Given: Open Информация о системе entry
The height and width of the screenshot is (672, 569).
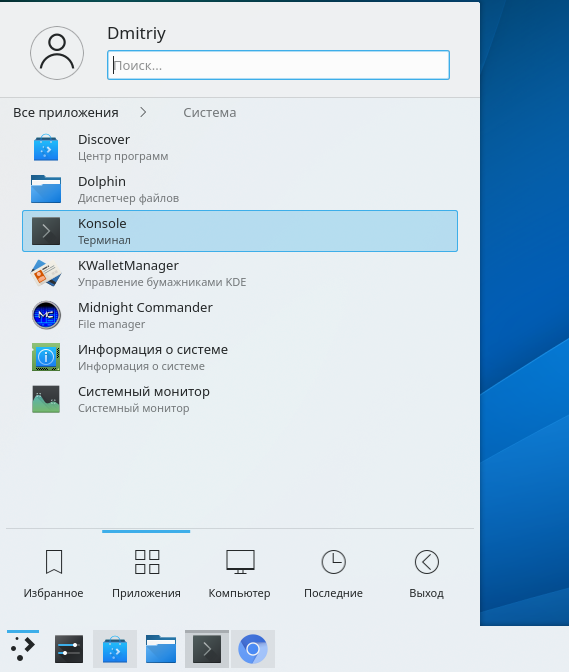Looking at the screenshot, I should click(240, 357).
